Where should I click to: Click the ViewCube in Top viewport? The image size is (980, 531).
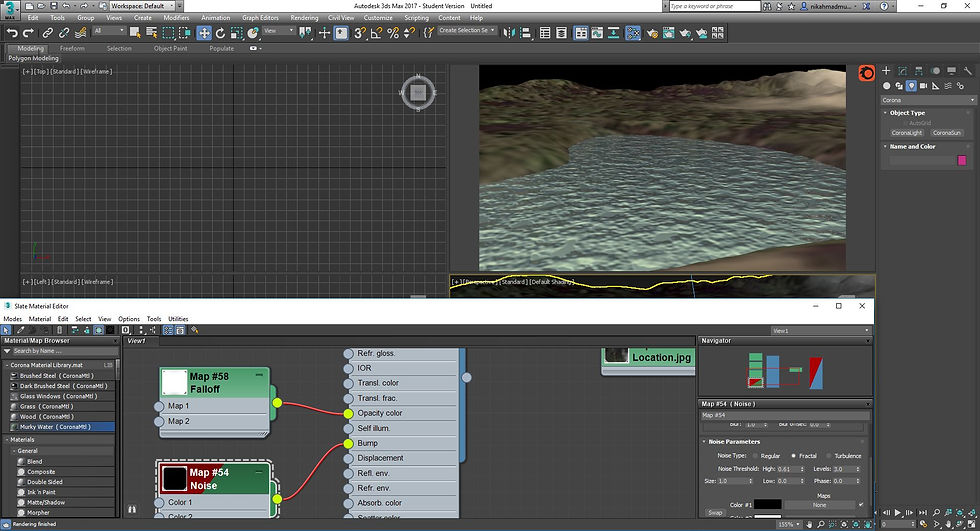[x=418, y=93]
